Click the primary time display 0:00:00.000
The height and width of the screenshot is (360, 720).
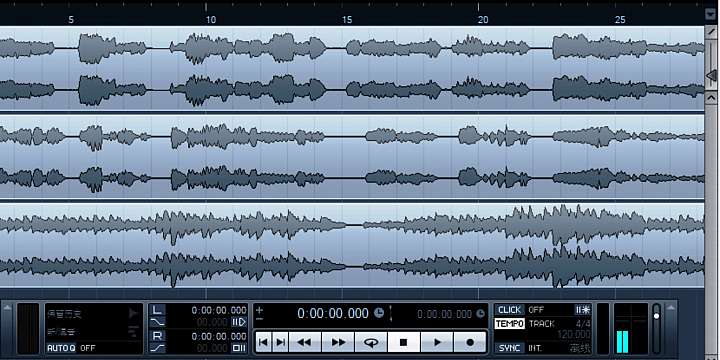333,313
